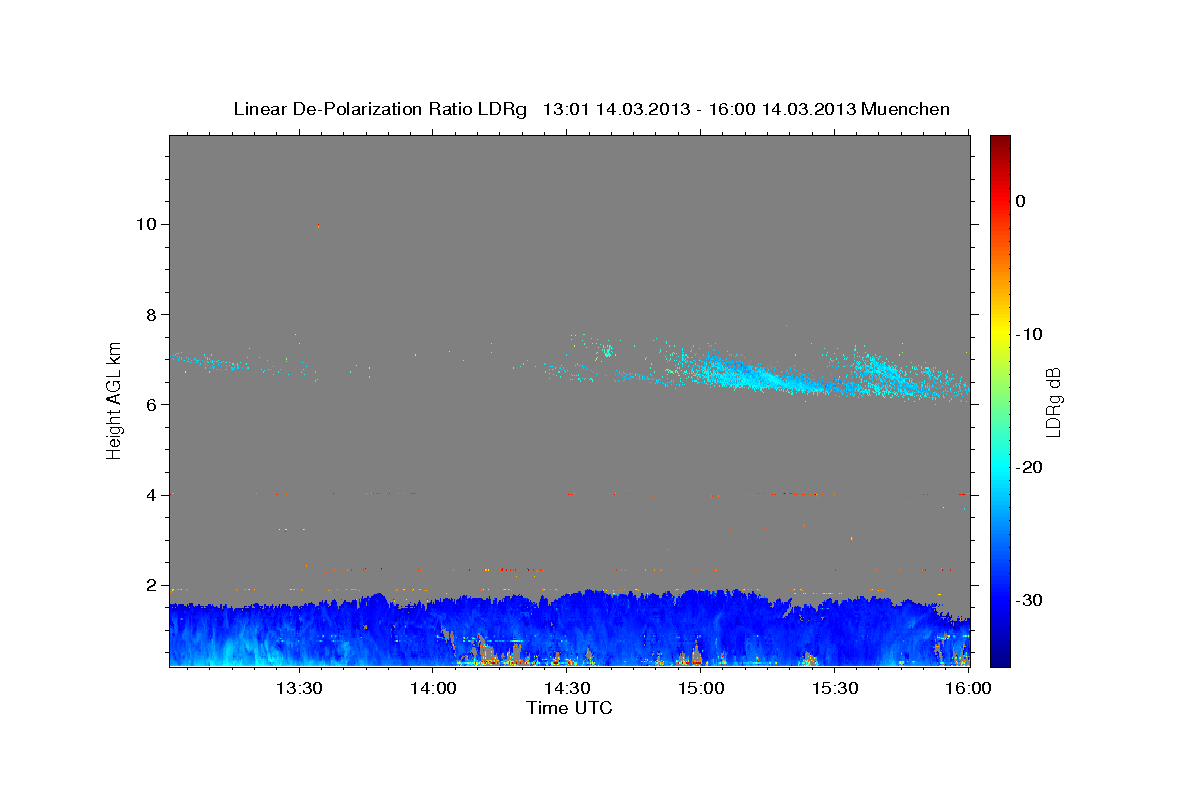Click the 14:30 time tick label

[567, 688]
